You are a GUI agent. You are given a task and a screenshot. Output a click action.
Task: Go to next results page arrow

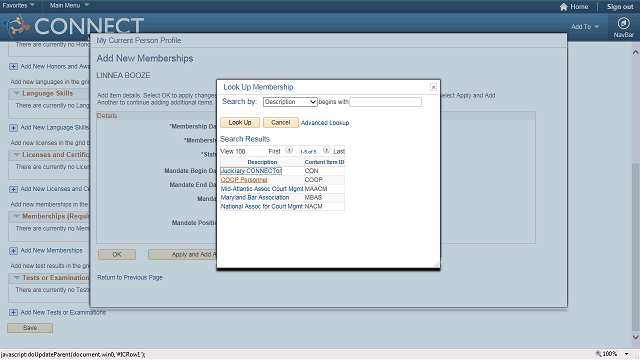(x=327, y=150)
